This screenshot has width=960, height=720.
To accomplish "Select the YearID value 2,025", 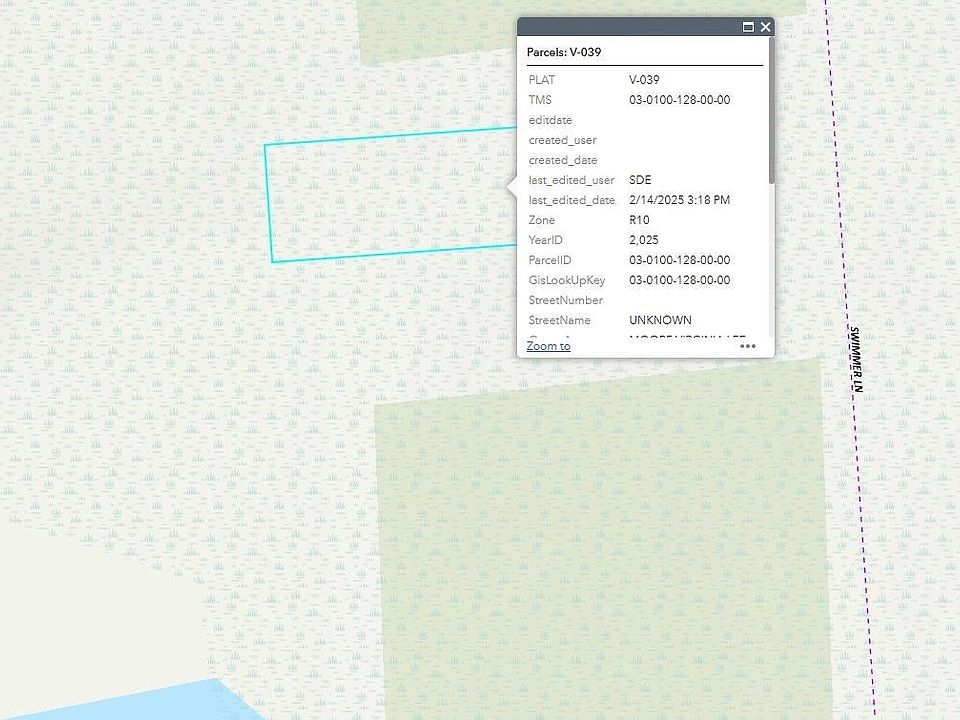I will [x=643, y=240].
